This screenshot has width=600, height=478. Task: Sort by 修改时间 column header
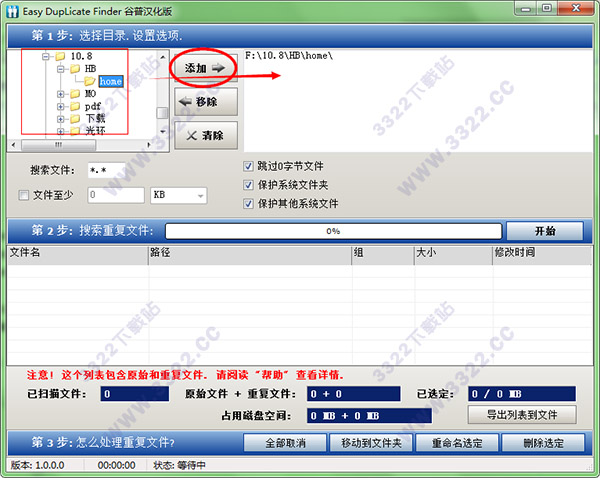coord(542,255)
